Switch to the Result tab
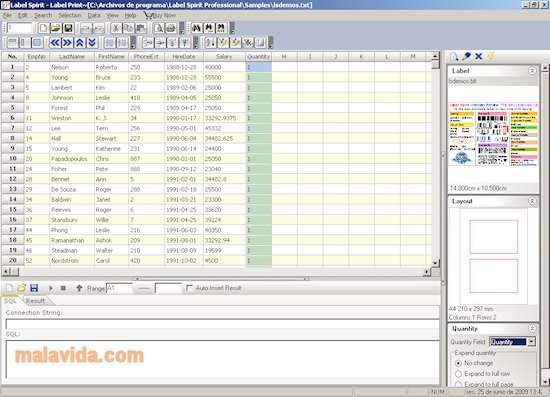This screenshot has height=397, width=550. [x=35, y=301]
